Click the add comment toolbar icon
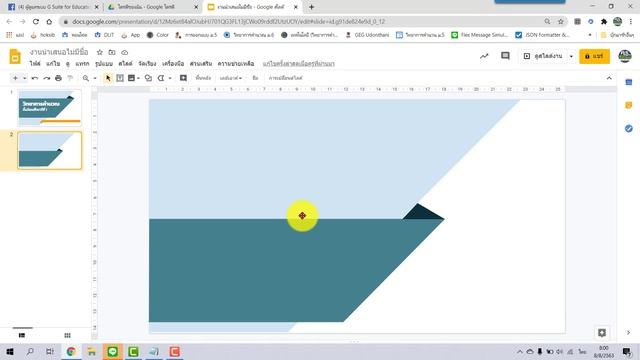This screenshot has width=640, height=360. (183, 78)
